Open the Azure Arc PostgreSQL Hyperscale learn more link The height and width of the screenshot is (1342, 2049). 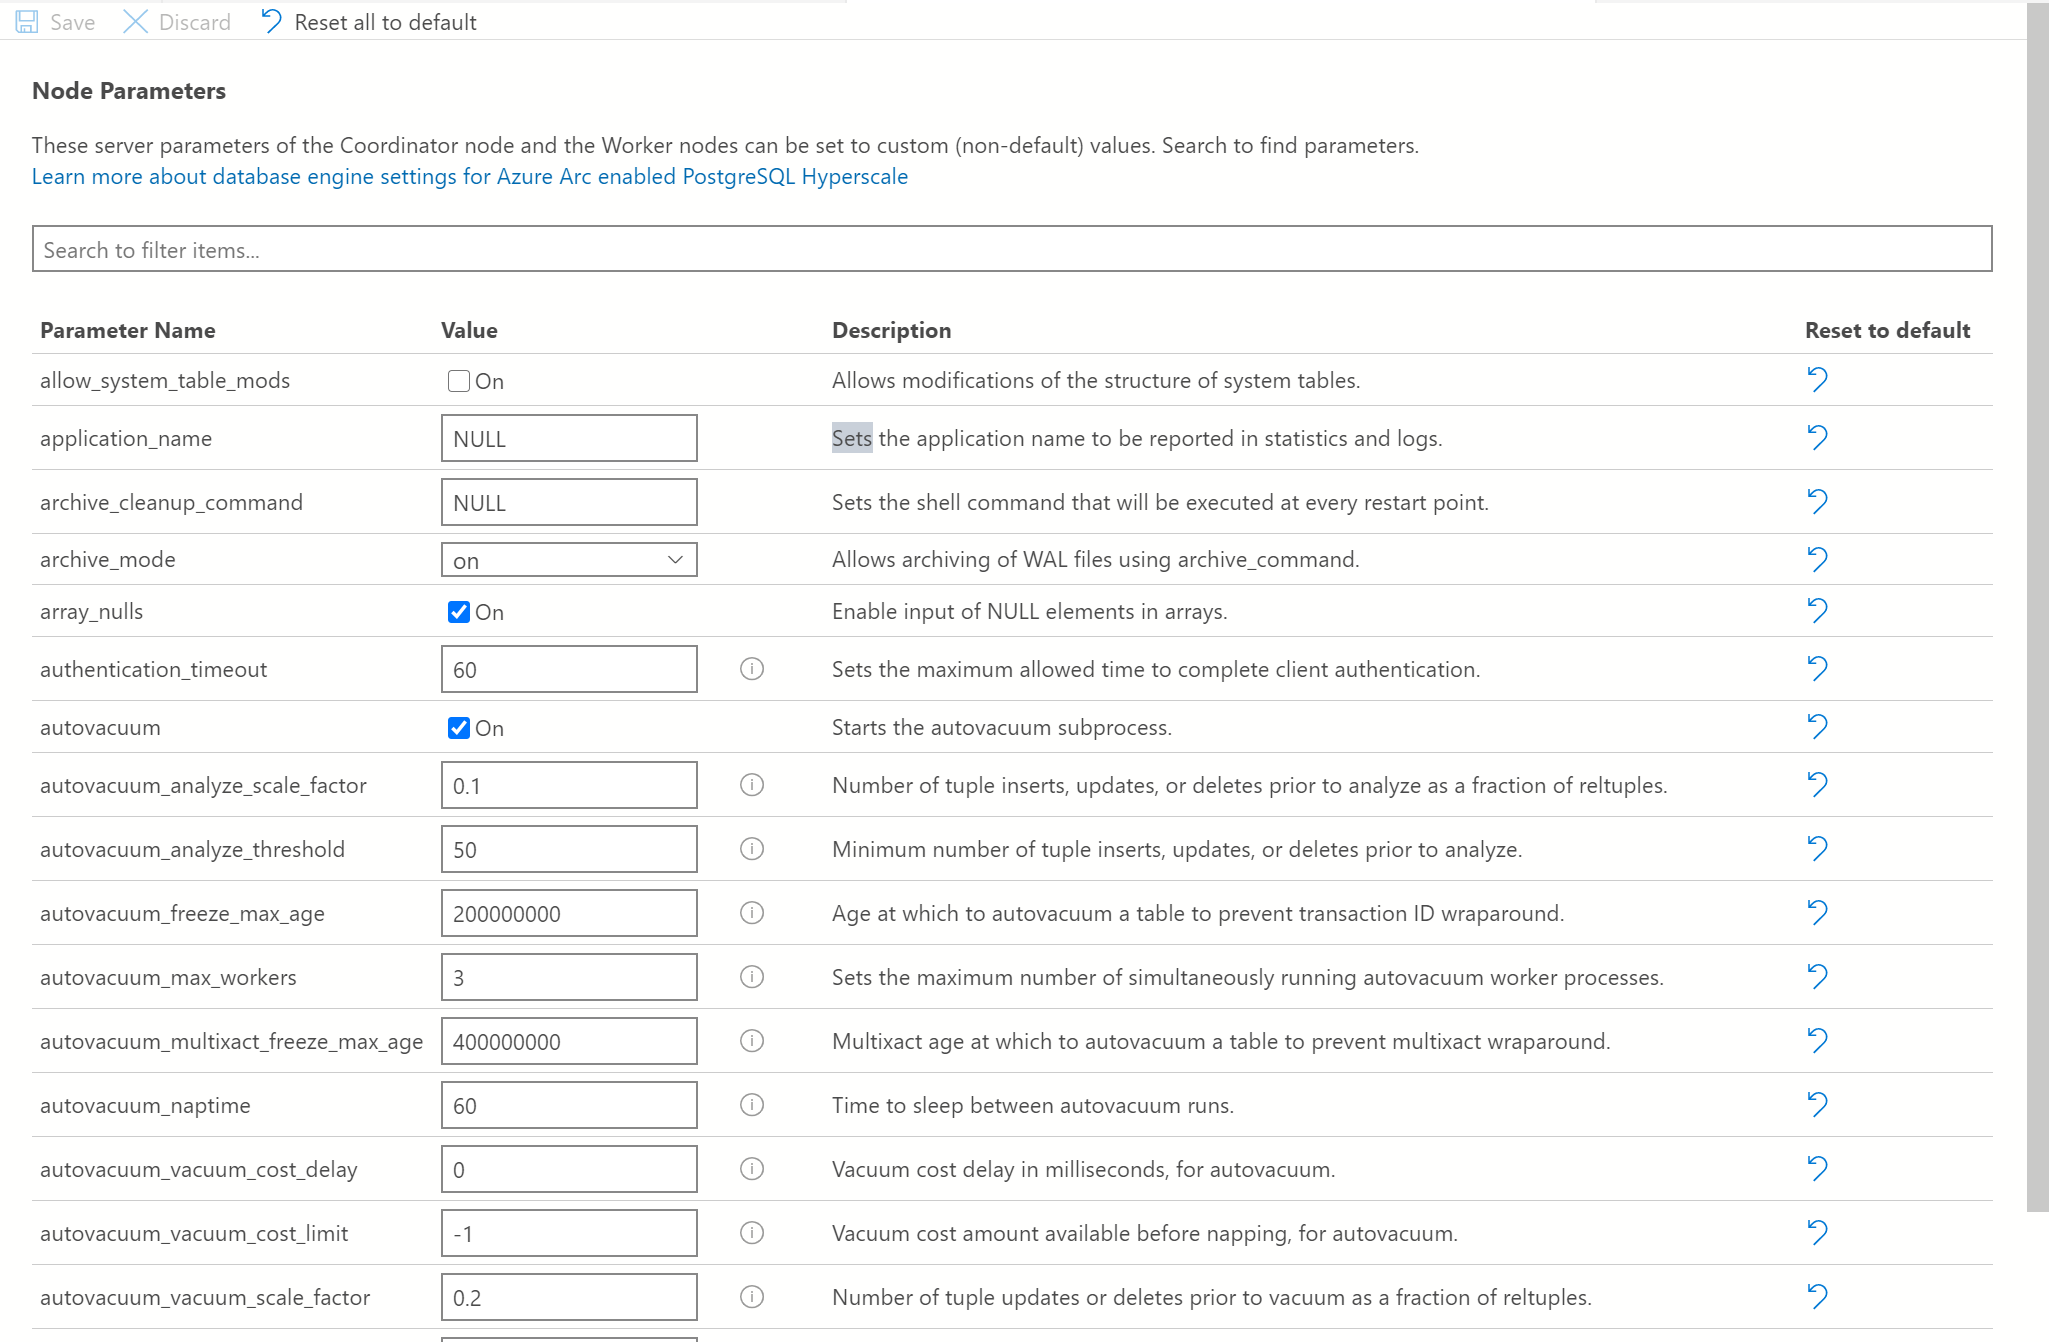tap(469, 176)
